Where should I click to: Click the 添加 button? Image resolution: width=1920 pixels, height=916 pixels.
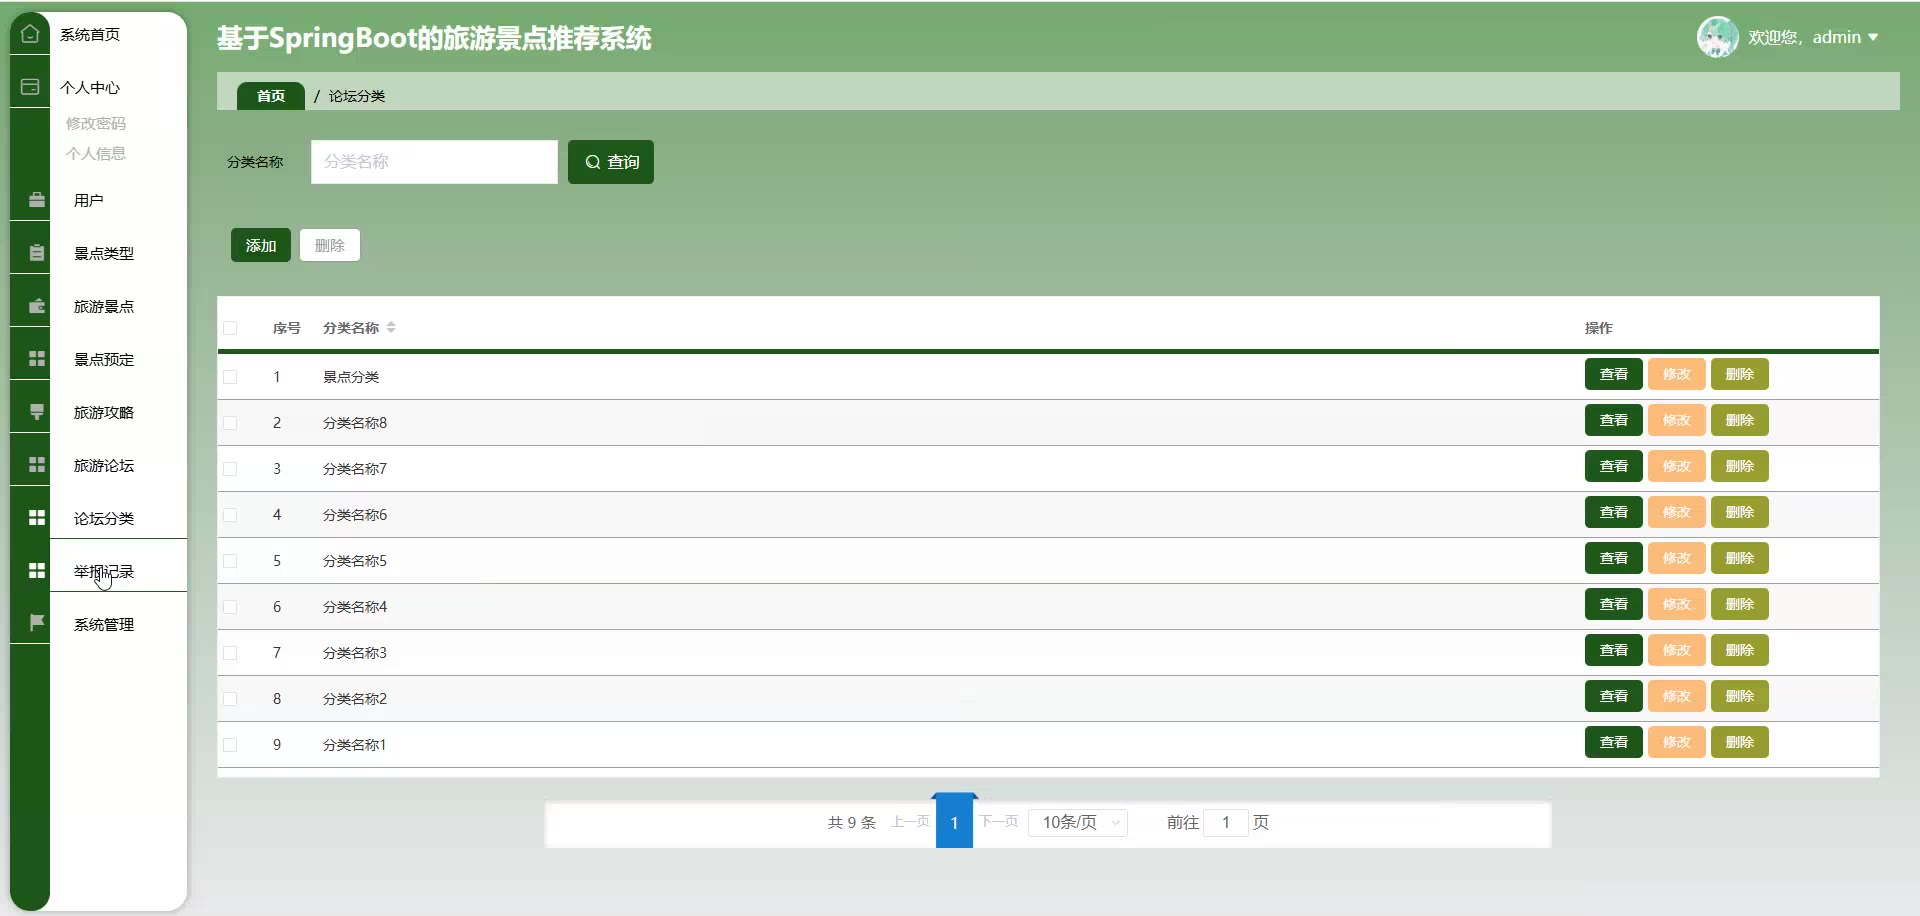coord(261,245)
